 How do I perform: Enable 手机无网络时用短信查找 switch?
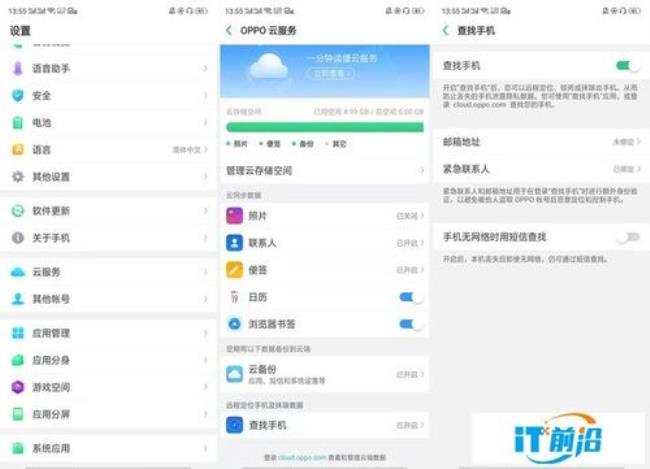pyautogui.click(x=628, y=237)
